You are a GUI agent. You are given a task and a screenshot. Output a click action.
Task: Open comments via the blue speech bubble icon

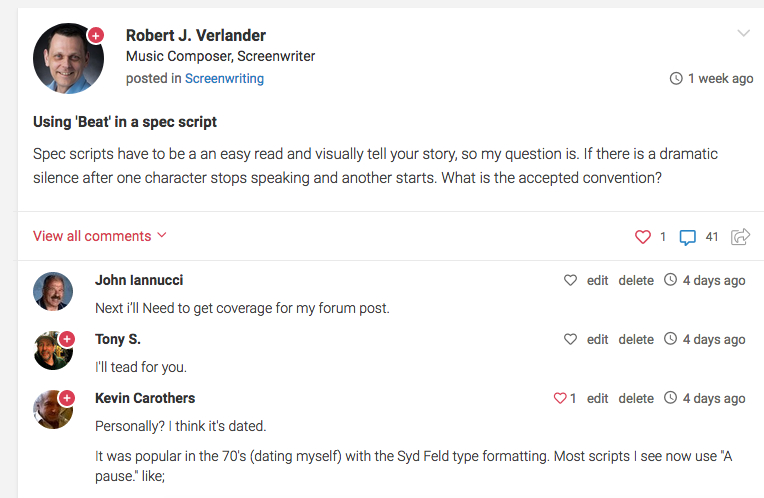coord(688,237)
